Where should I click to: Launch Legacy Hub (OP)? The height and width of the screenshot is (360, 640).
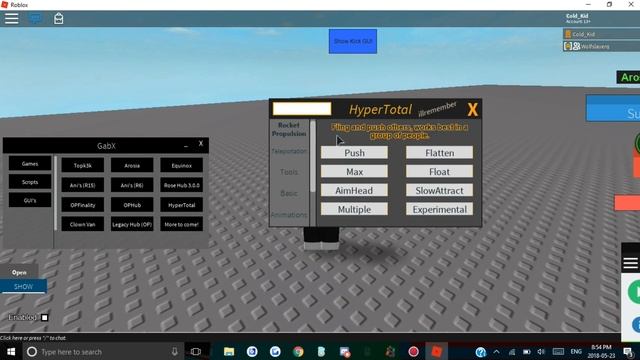point(132,224)
